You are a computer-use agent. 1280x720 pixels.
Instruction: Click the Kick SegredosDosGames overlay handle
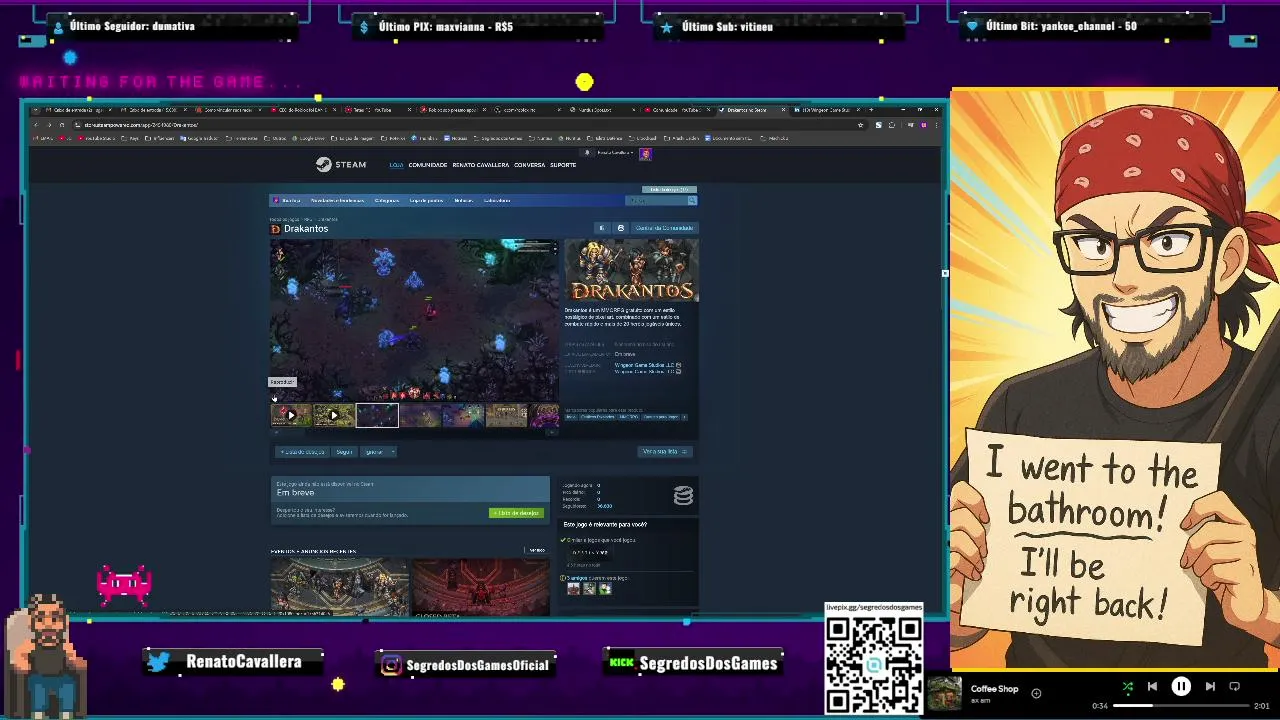coord(694,663)
